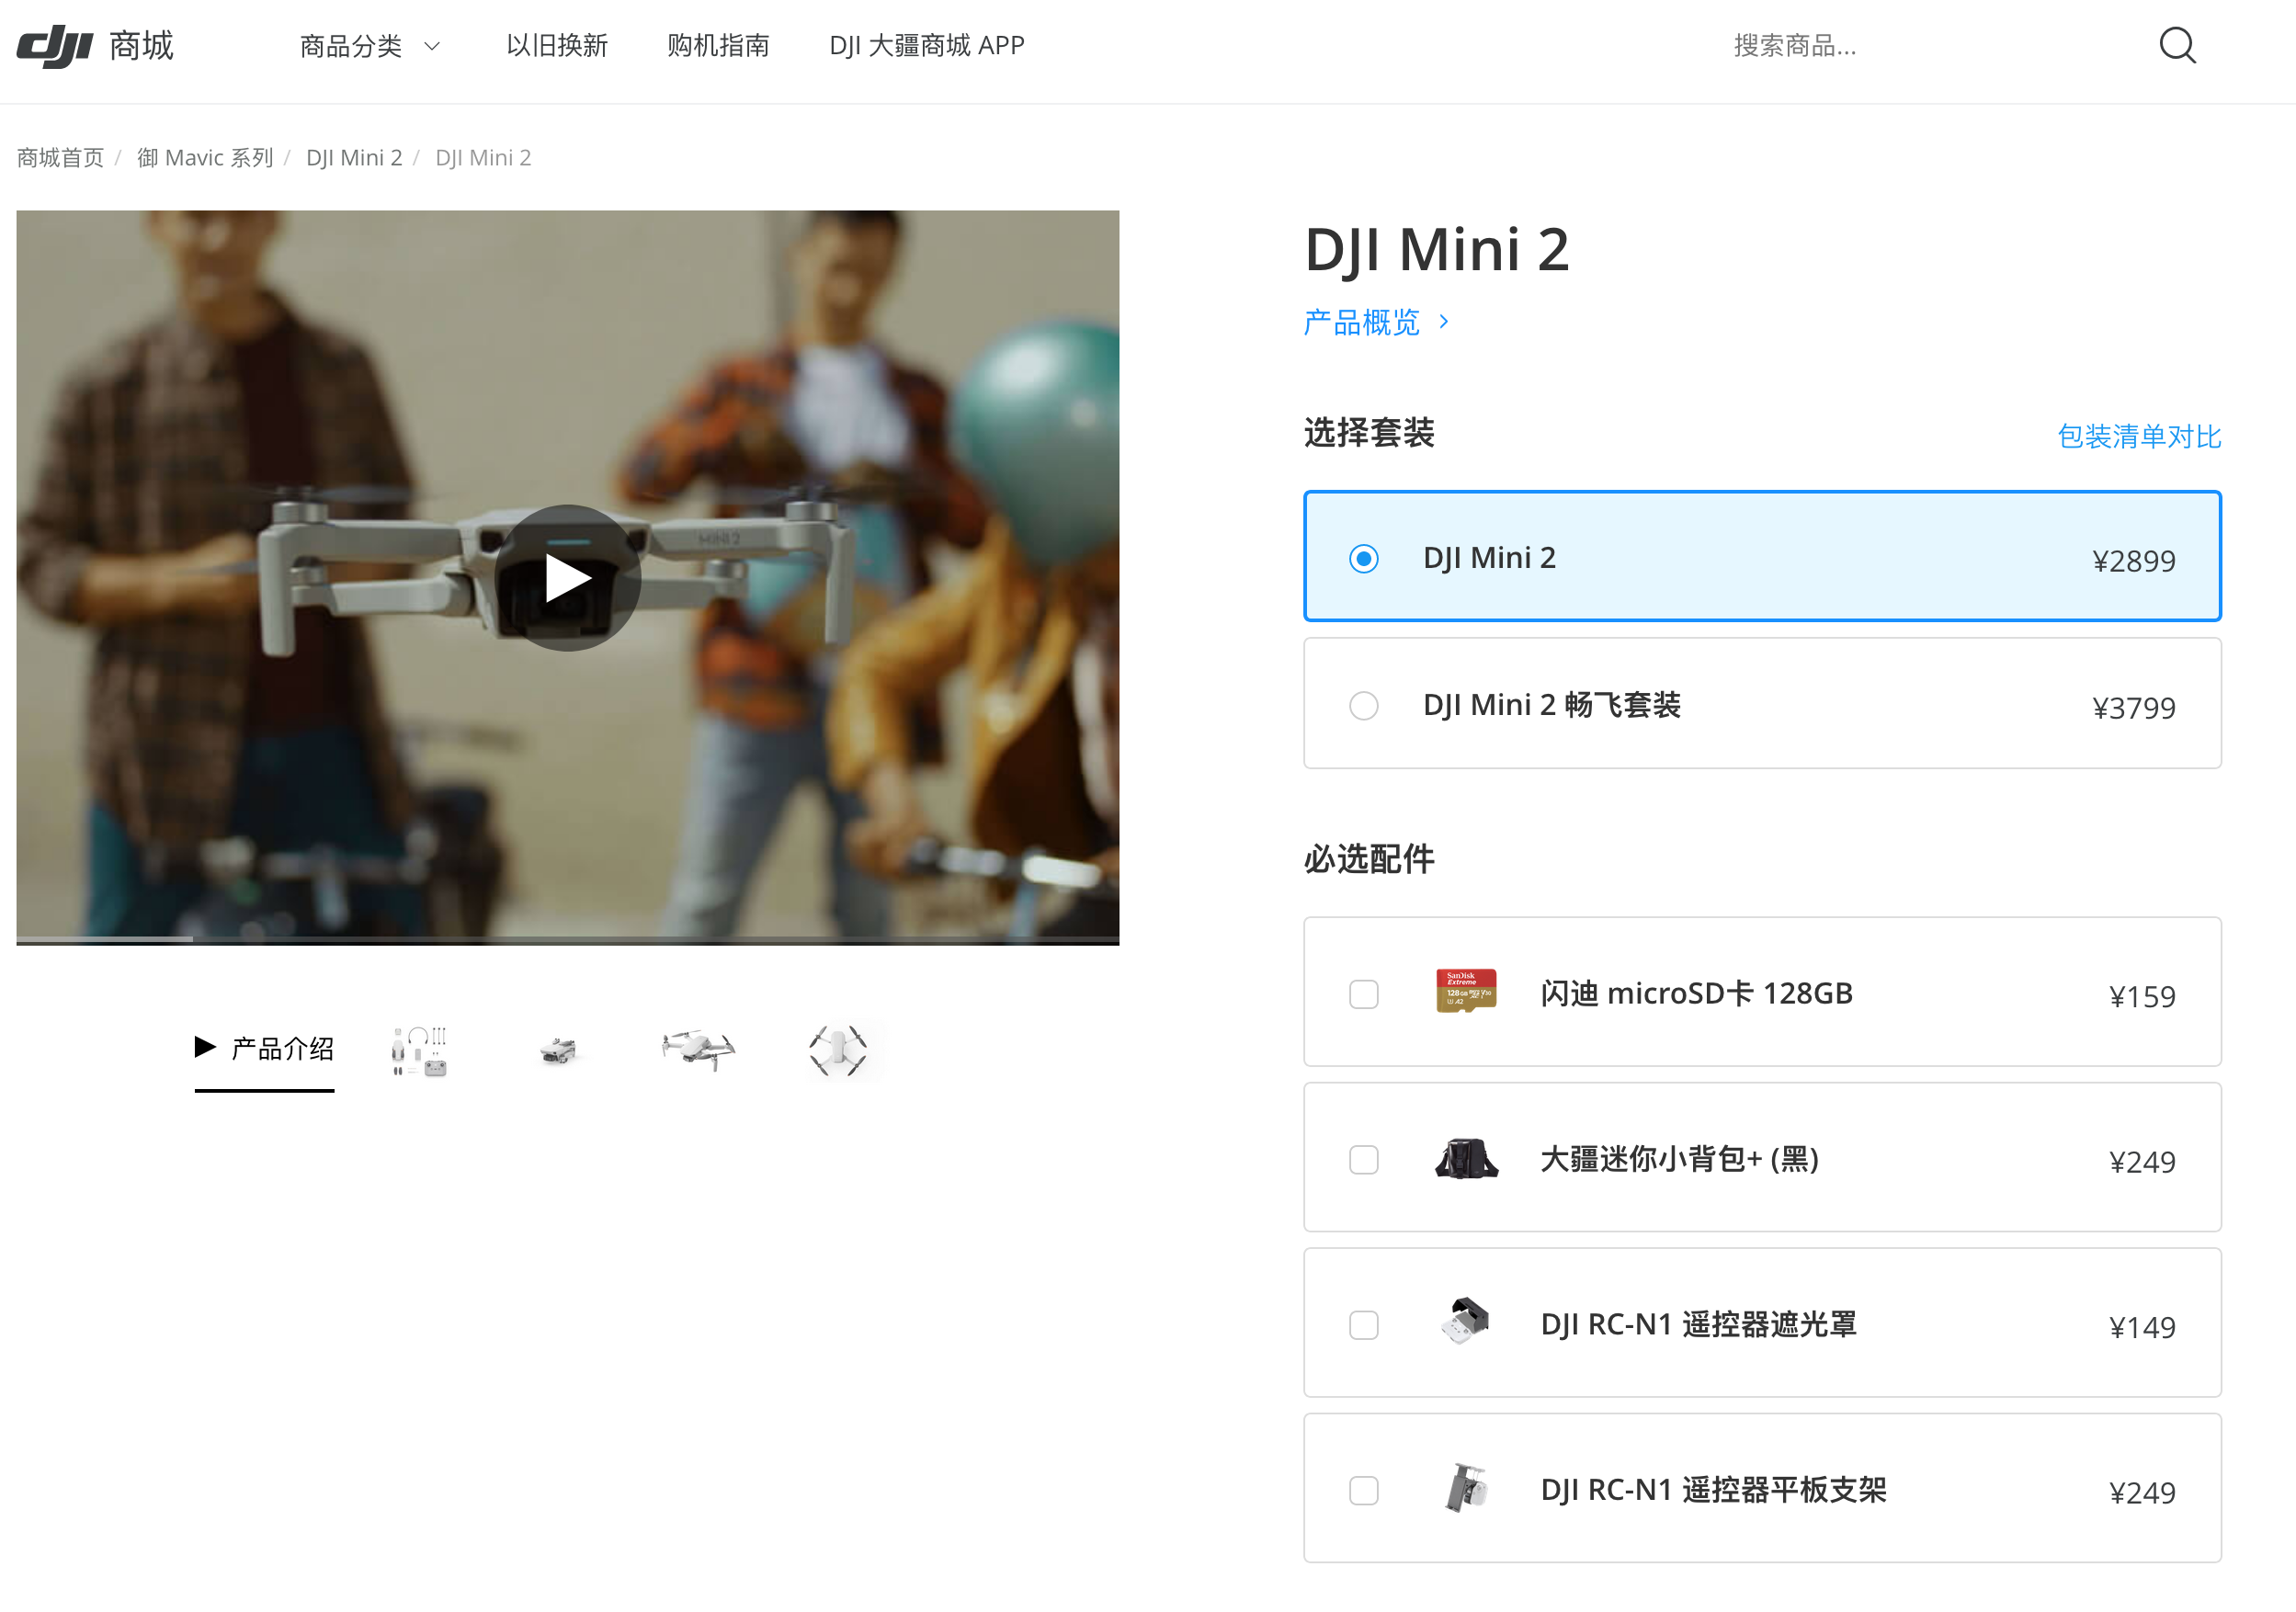
Task: Open the 购机指南 menu item
Action: pos(718,46)
